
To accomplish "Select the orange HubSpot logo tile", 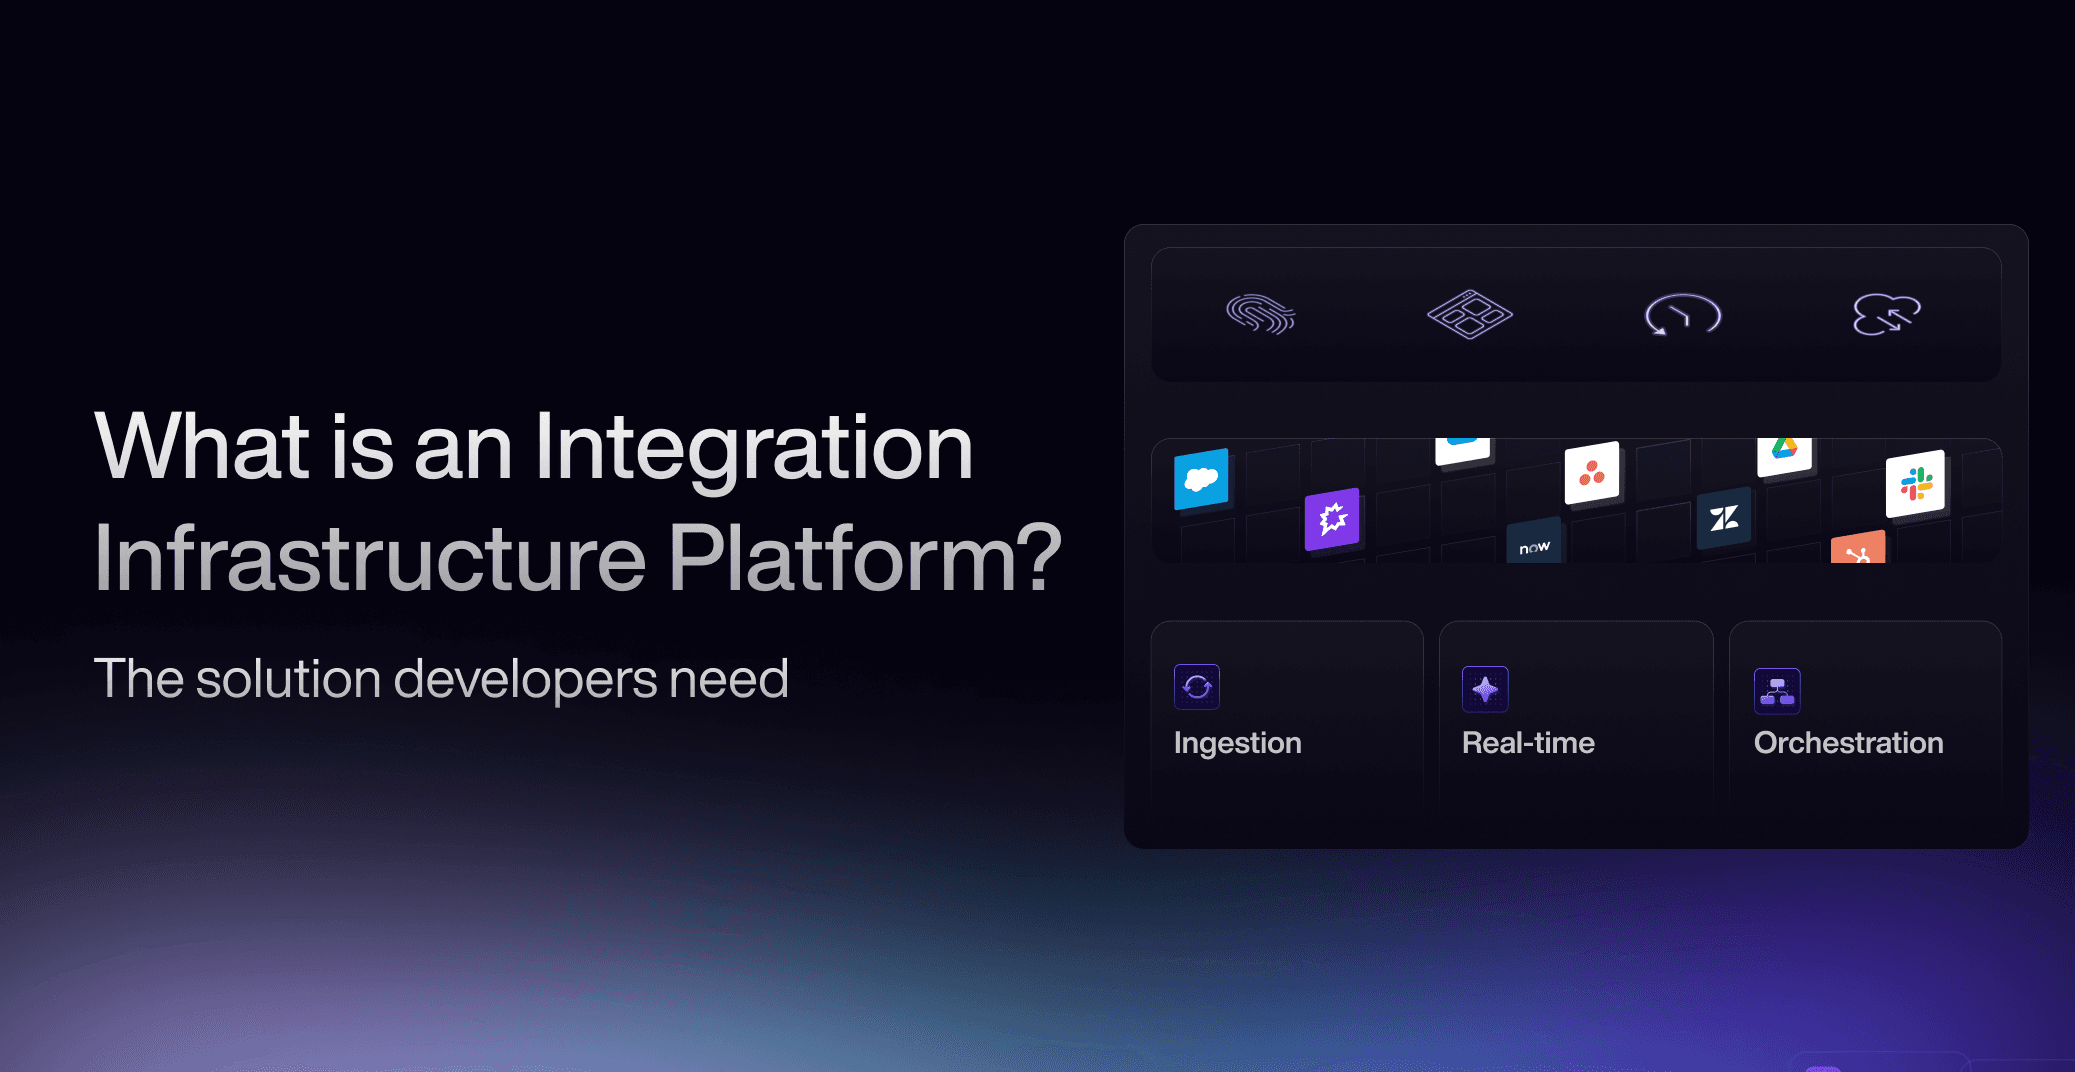I will 1858,549.
